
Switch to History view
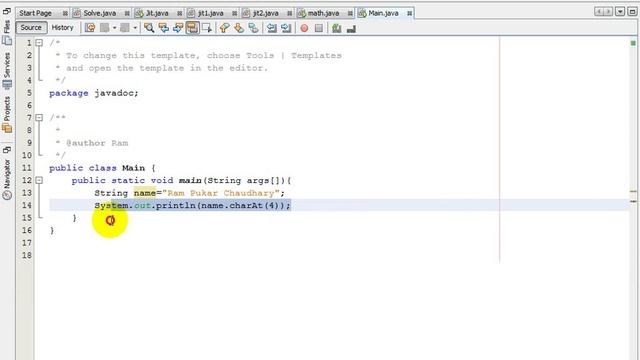62,28
